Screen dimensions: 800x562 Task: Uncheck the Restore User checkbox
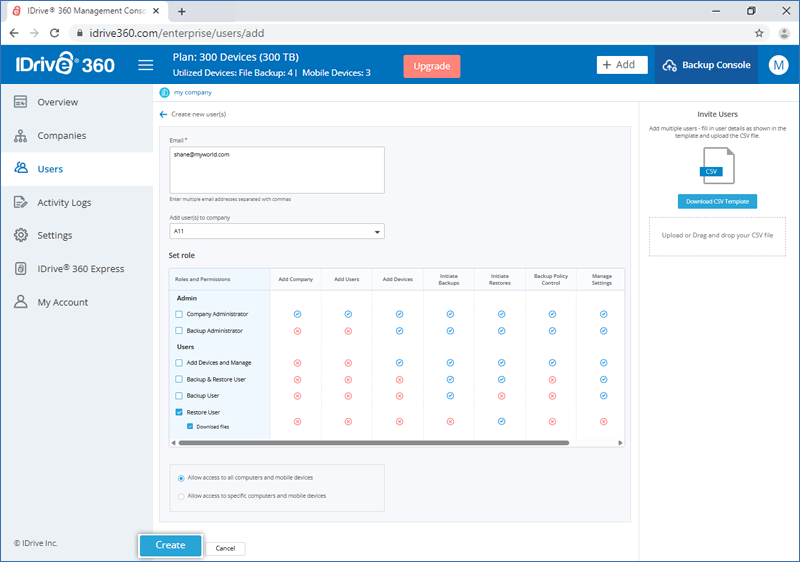179,412
